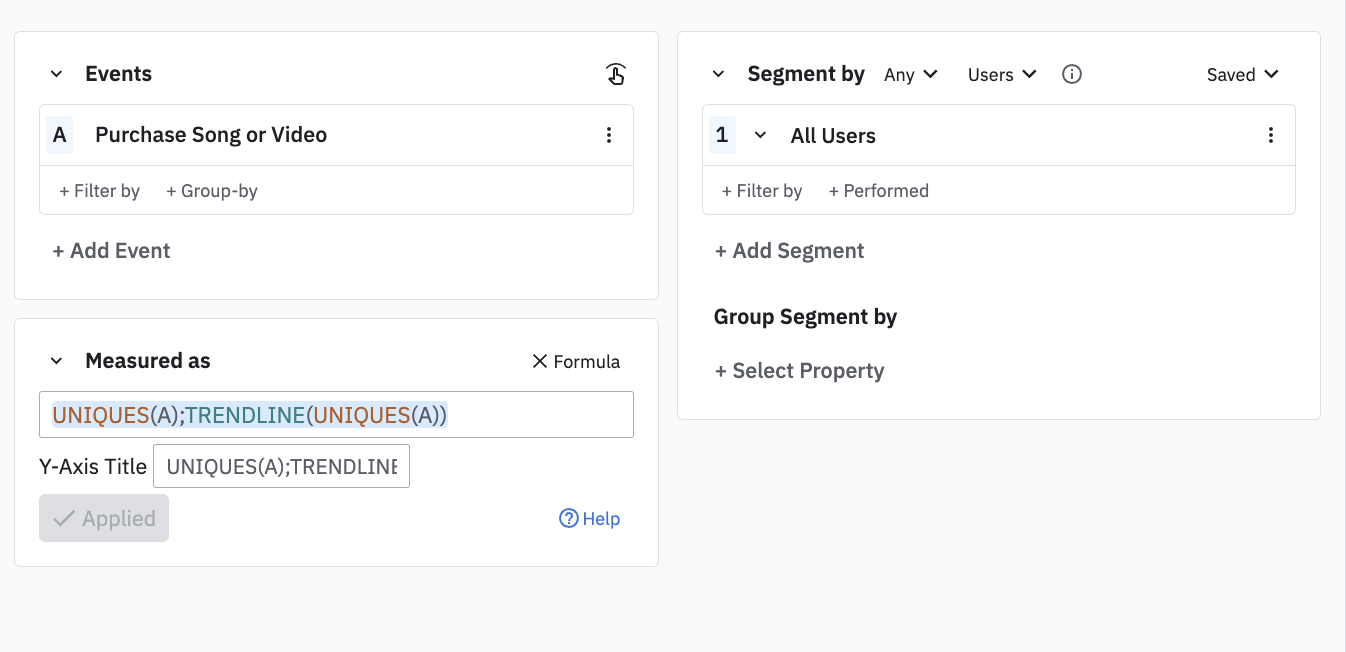Collapse the Segment by panel

(x=718, y=75)
